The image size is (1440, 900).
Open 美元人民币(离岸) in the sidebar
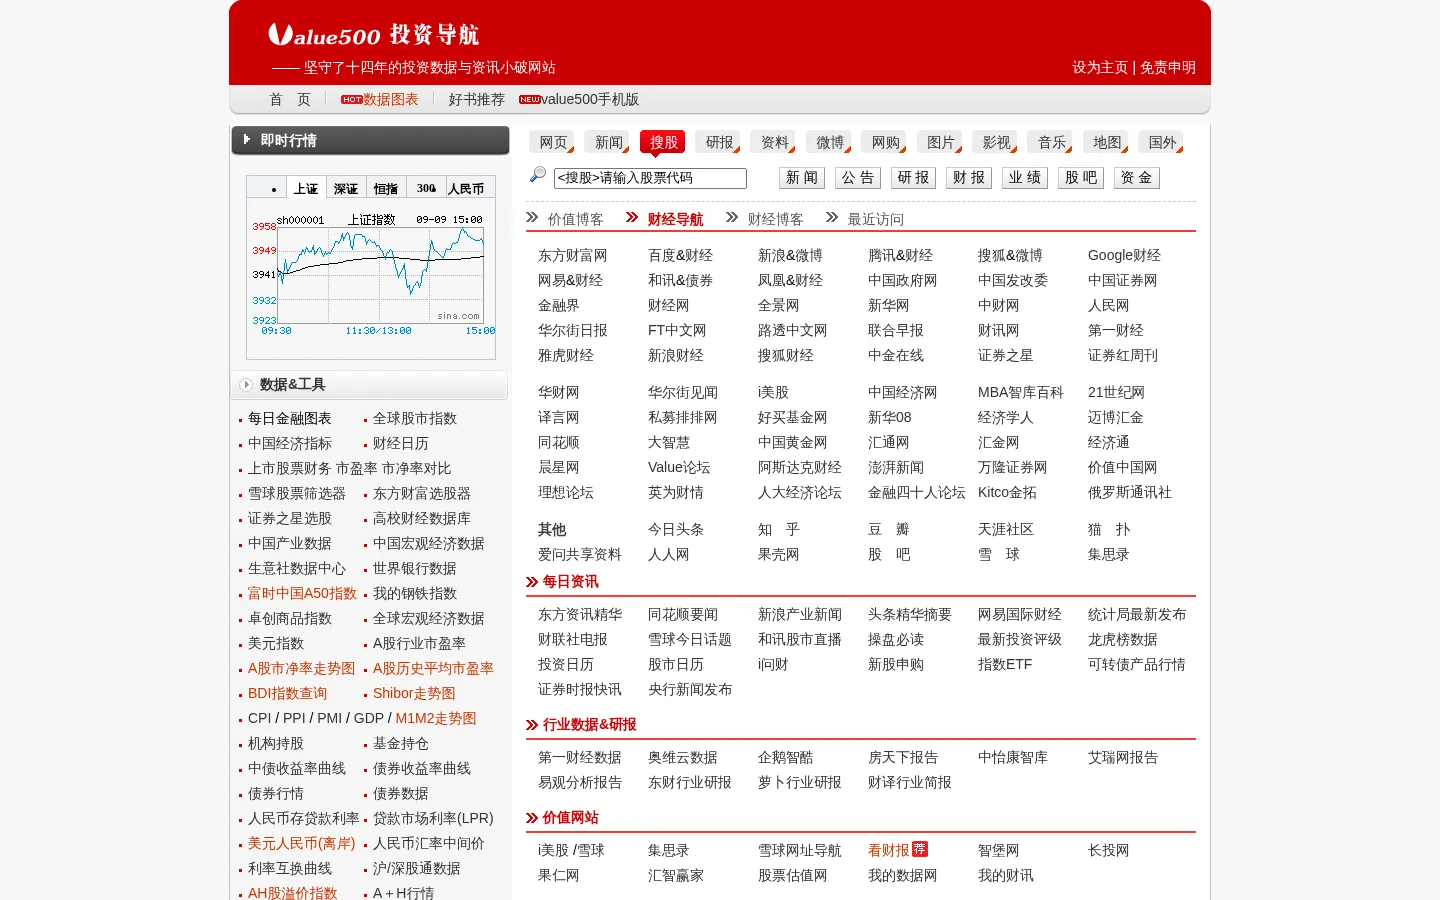pos(301,843)
